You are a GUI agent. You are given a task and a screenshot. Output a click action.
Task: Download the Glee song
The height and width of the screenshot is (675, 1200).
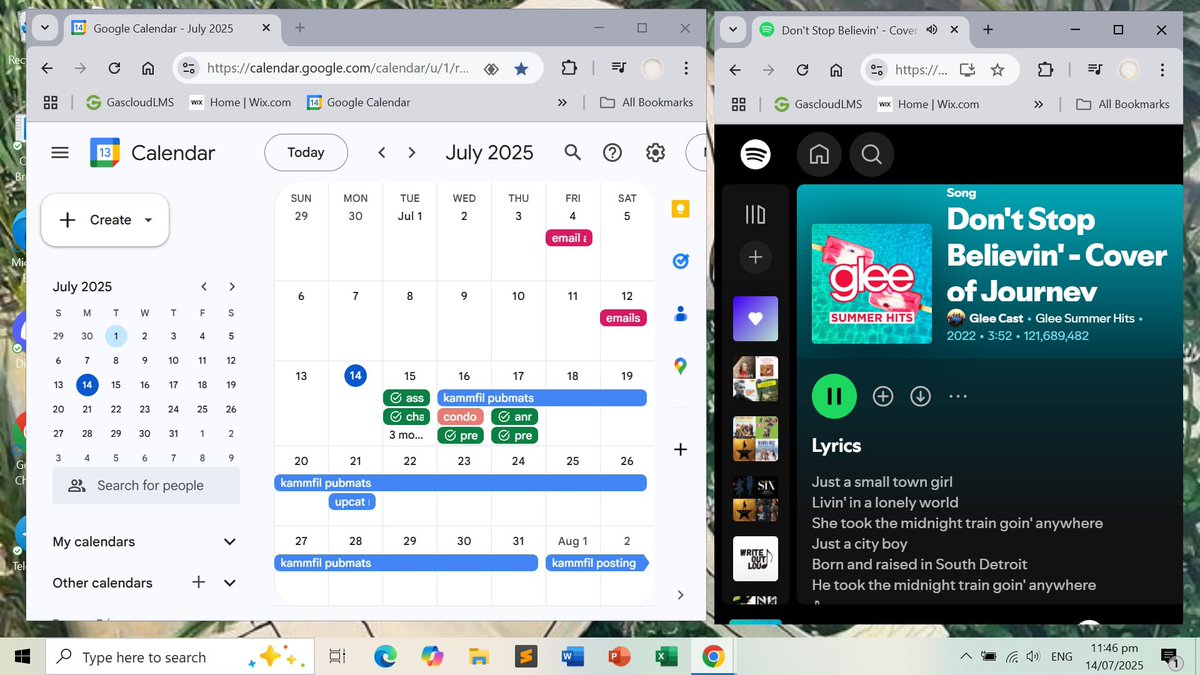[920, 396]
